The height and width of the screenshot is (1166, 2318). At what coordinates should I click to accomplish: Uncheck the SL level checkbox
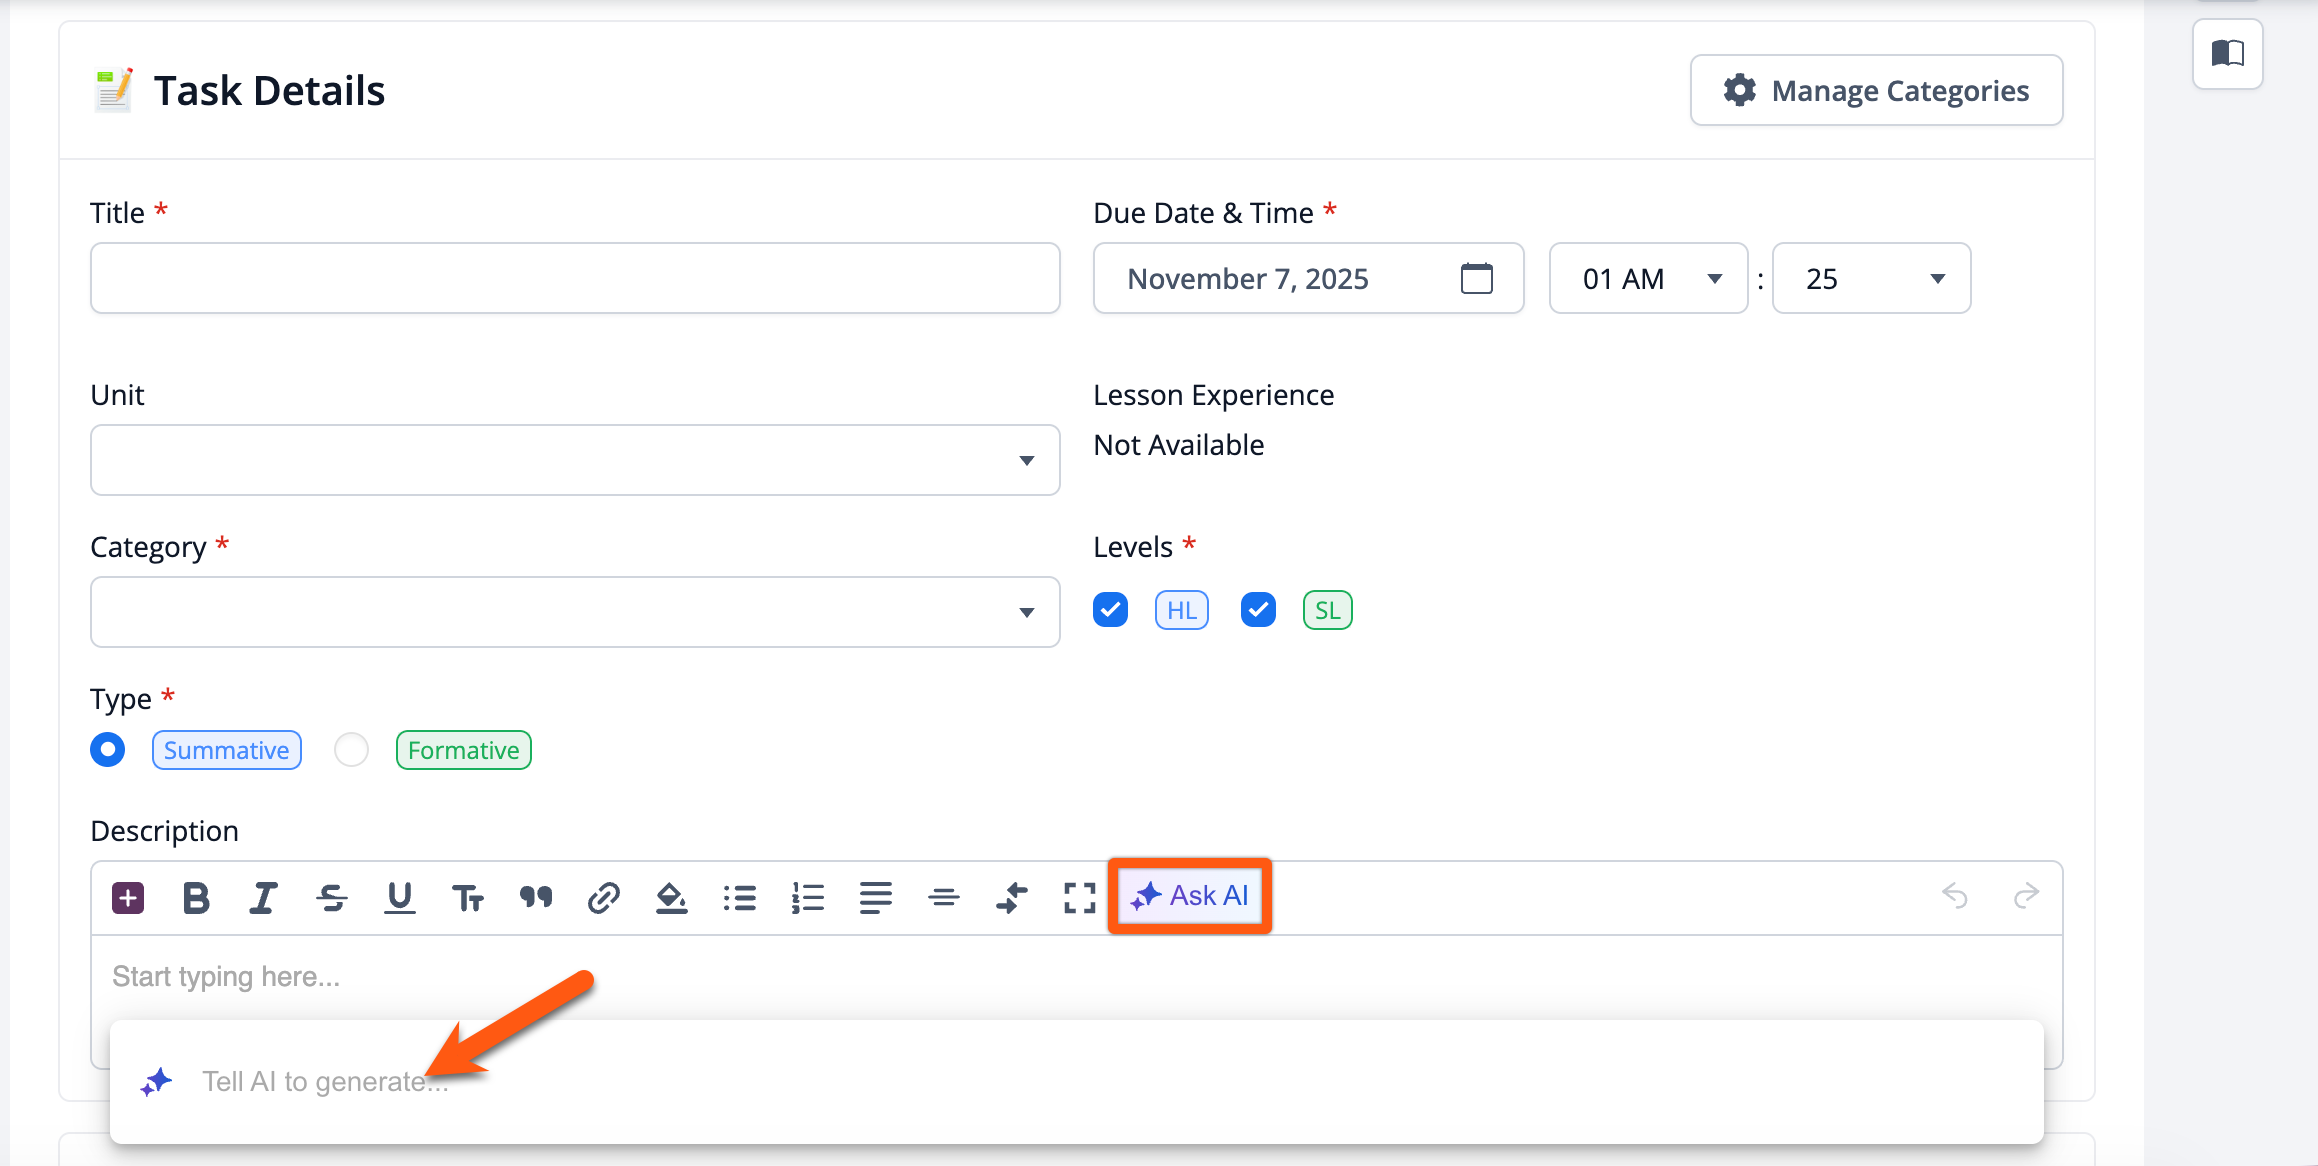click(1258, 610)
